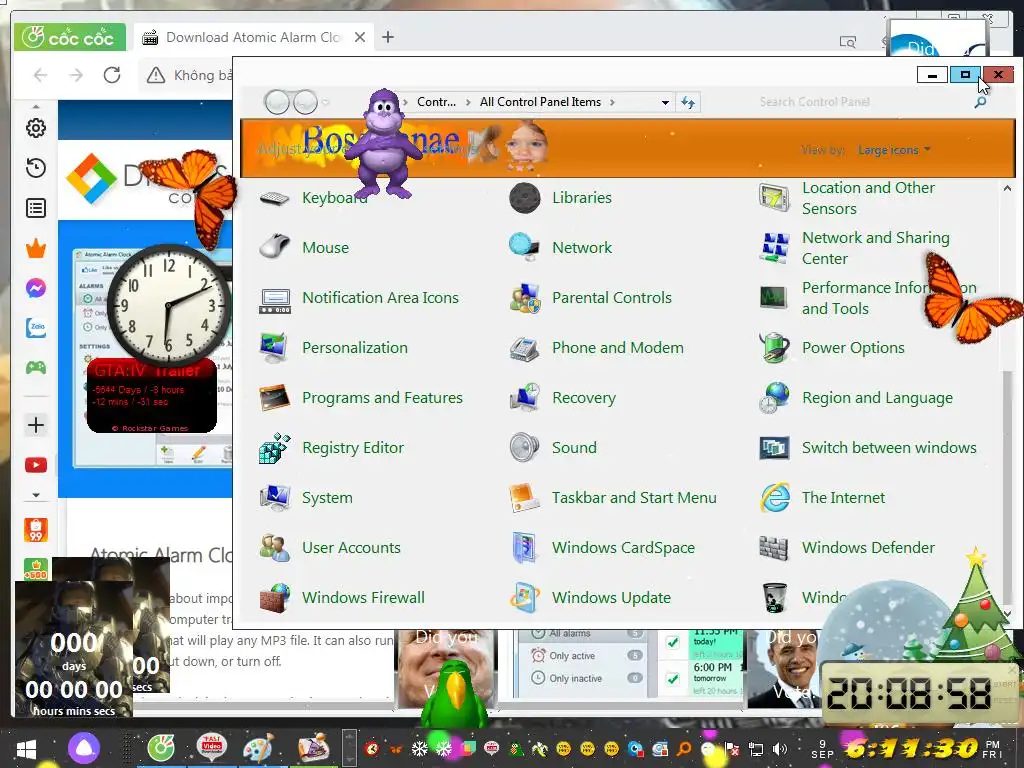Open the Windows Start menu
The width and height of the screenshot is (1024, 768).
(x=26, y=748)
